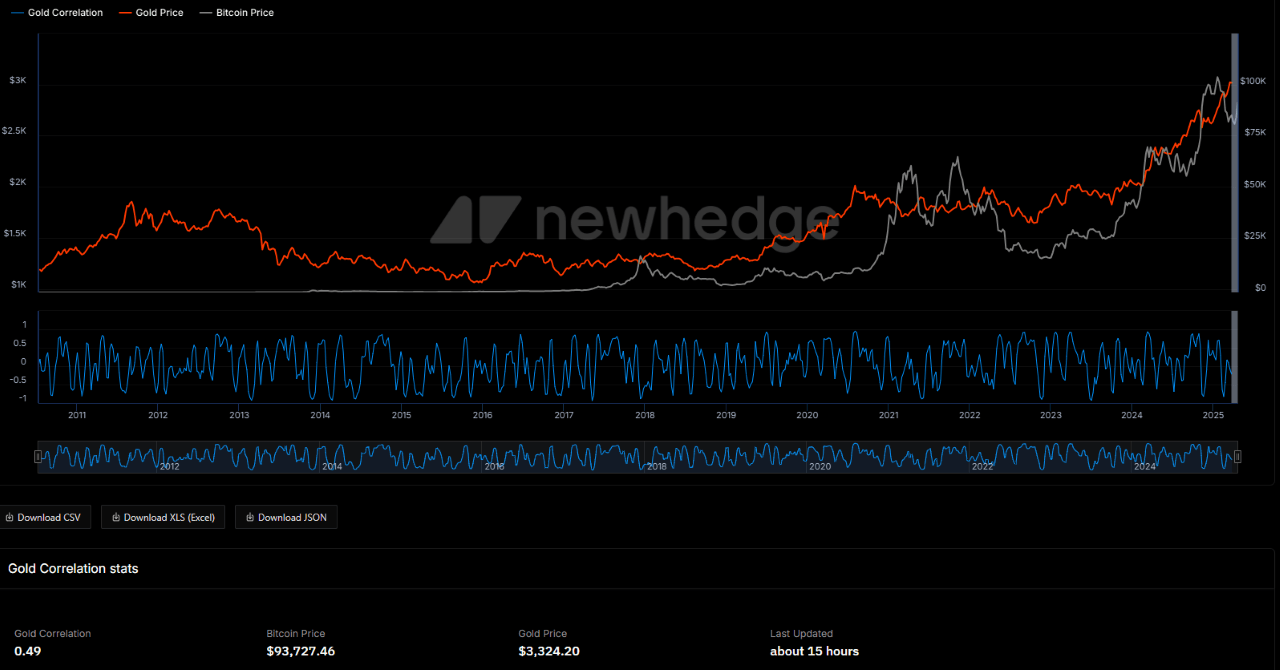Toggle the Gold Correlation legend label
The width and height of the screenshot is (1280, 670).
(x=65, y=13)
